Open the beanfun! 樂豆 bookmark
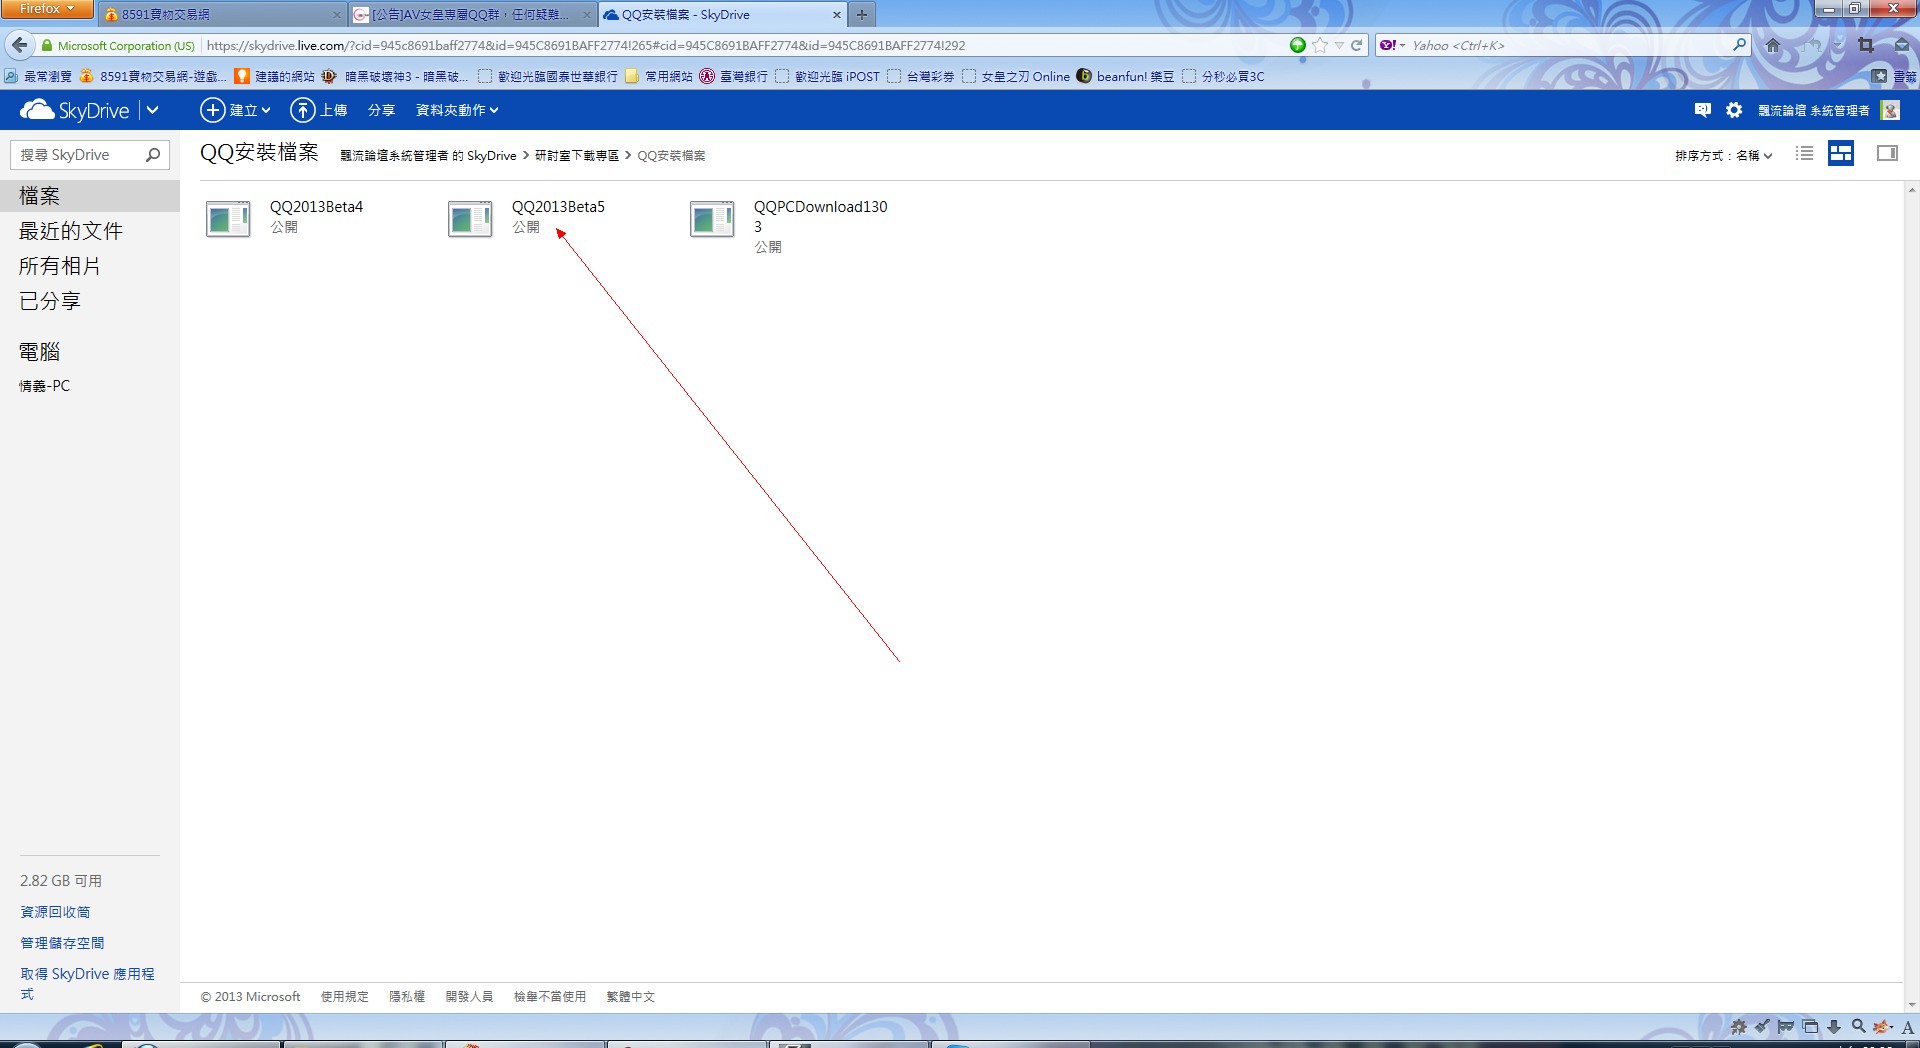This screenshot has height=1048, width=1920. pos(1125,76)
